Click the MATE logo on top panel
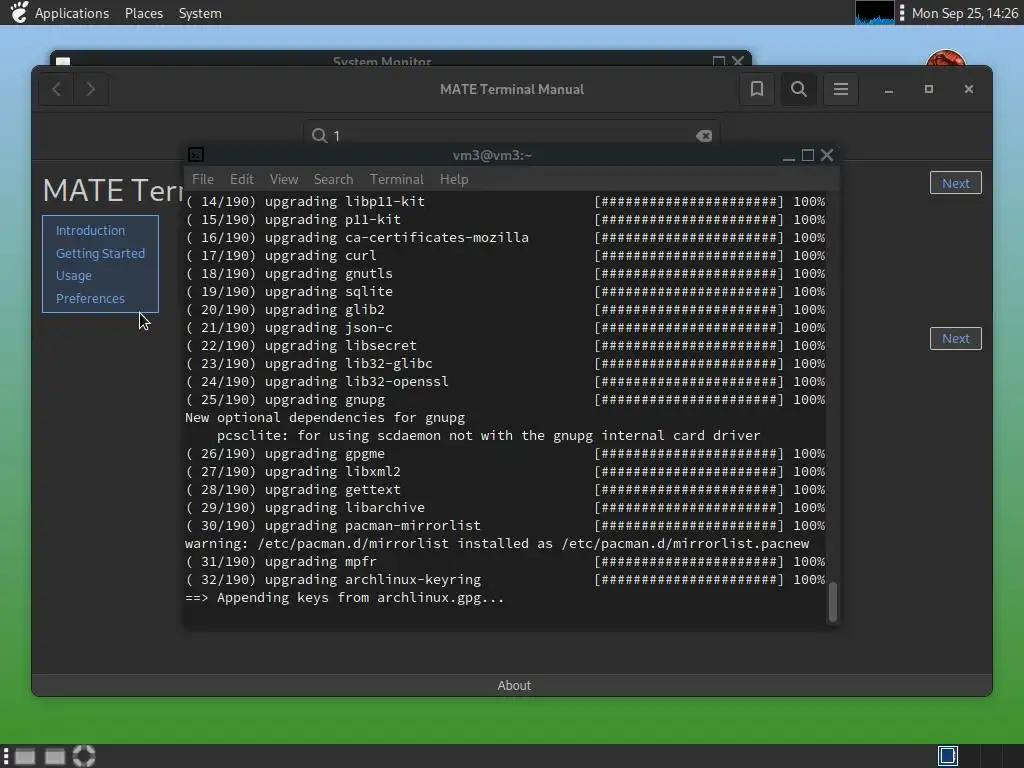This screenshot has width=1024, height=768. point(20,12)
